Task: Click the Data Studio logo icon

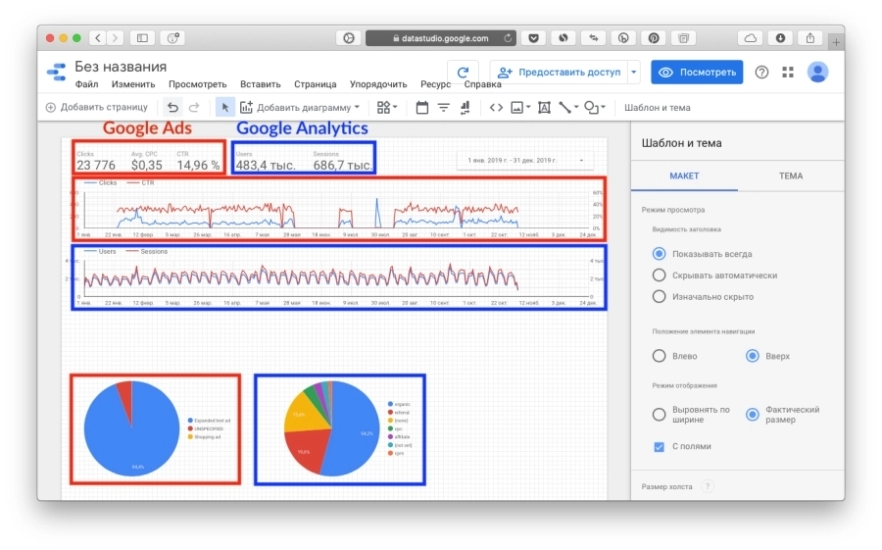Action: [56, 72]
